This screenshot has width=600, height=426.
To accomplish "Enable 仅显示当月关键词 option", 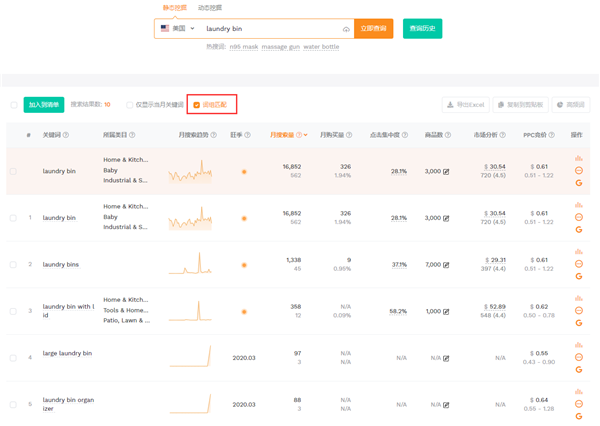I will coord(130,104).
